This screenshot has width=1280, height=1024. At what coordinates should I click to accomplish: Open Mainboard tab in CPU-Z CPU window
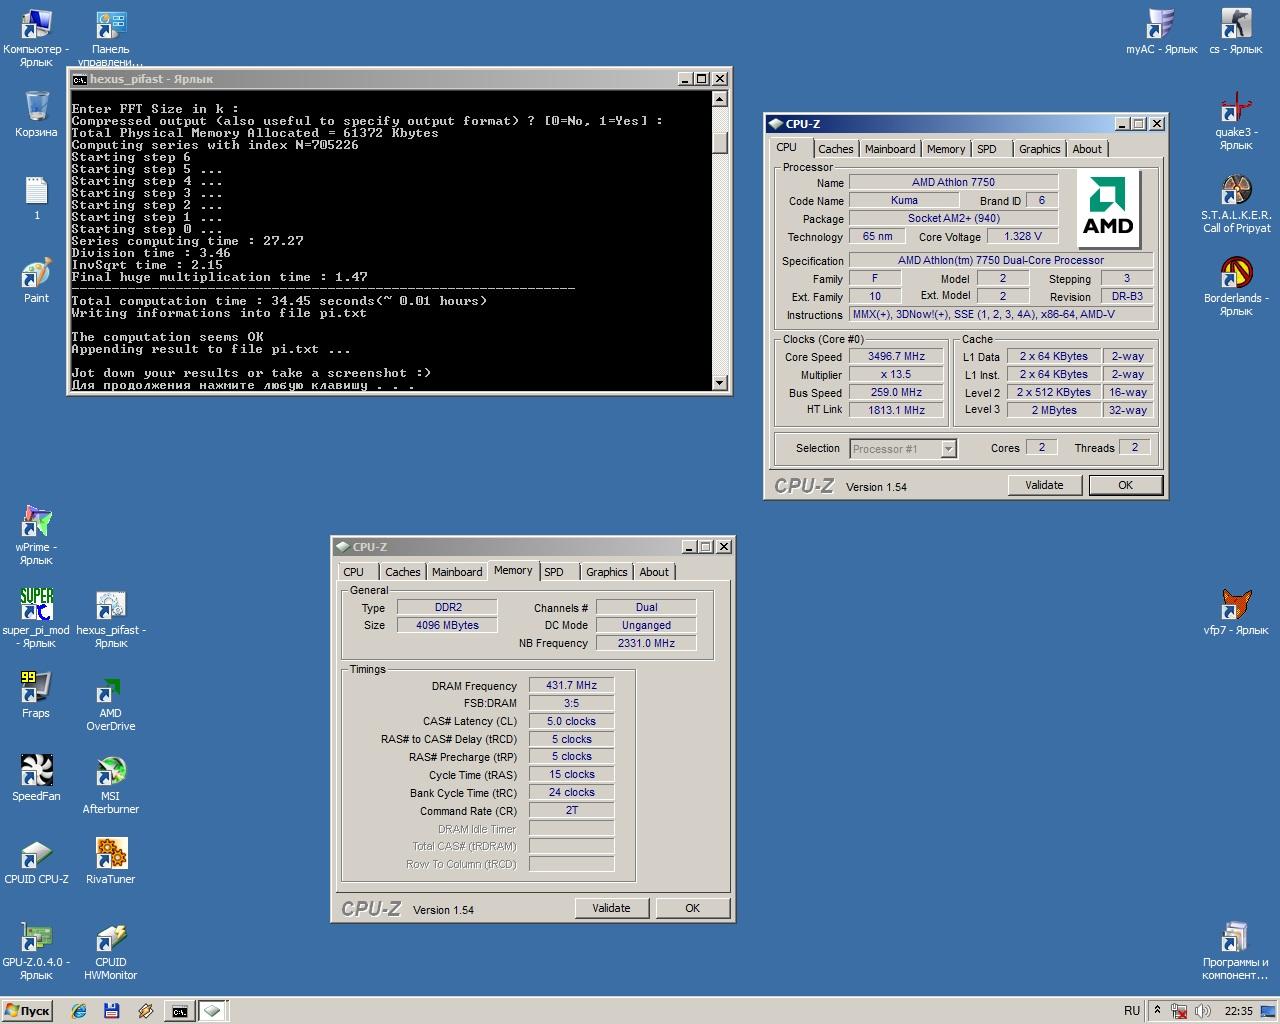tap(890, 149)
